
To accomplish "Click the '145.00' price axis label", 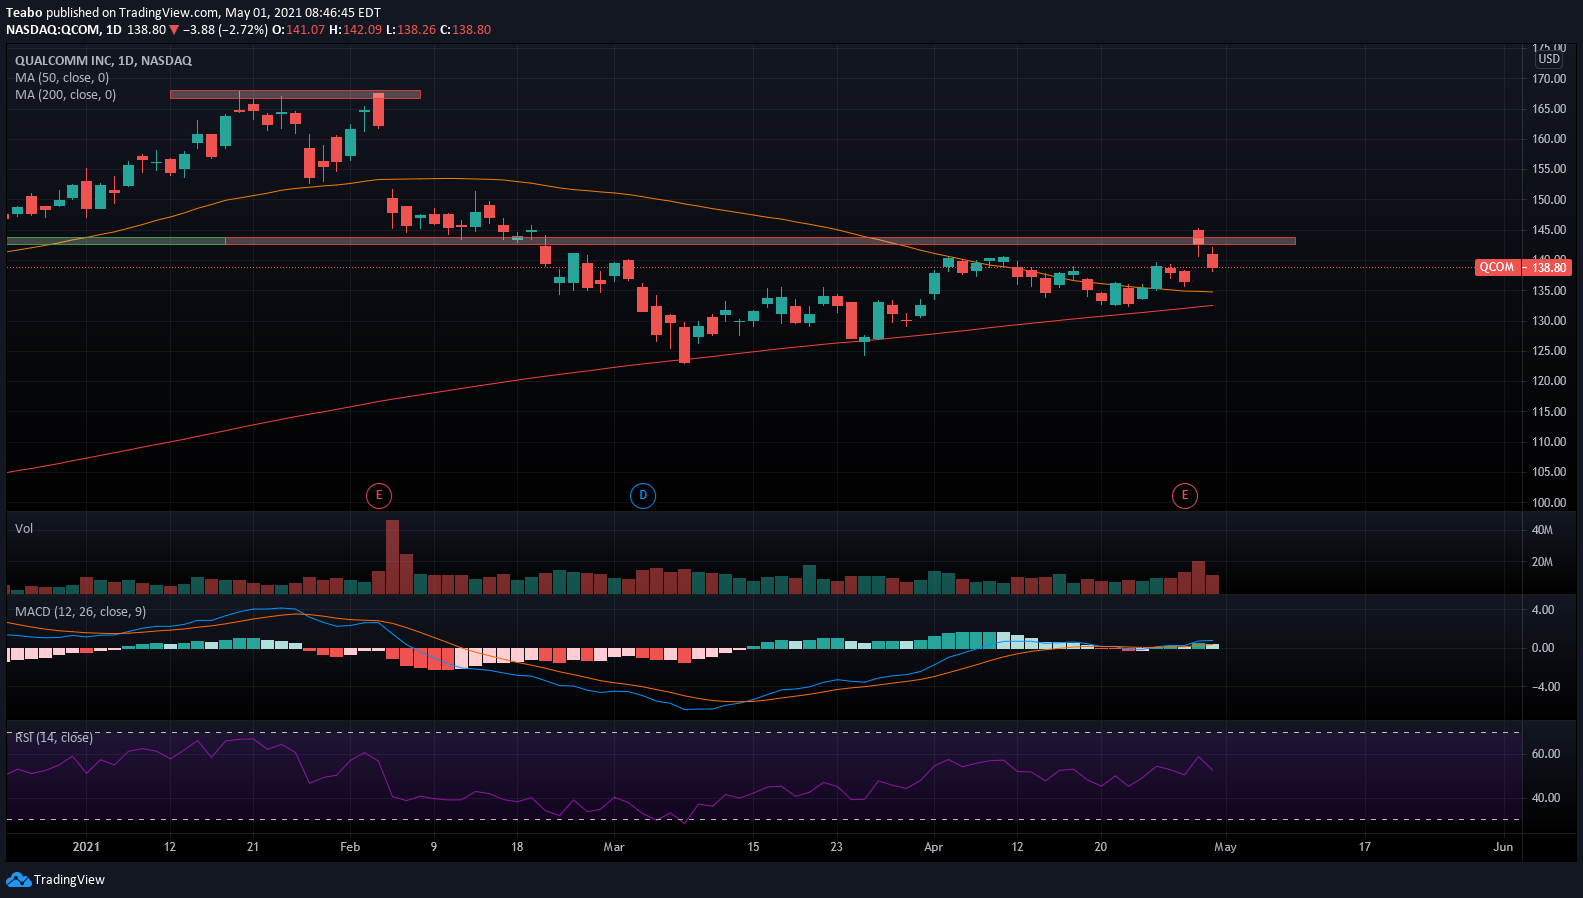I will 1549,230.
